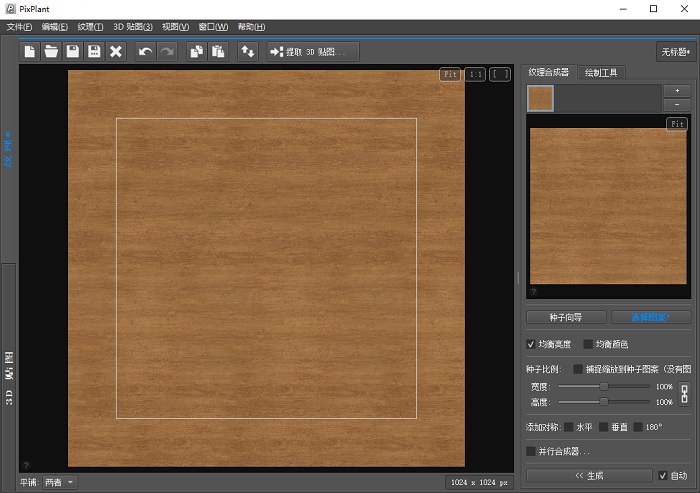
Task: Uncheck the 均衡亮度 checkbox
Action: click(531, 345)
